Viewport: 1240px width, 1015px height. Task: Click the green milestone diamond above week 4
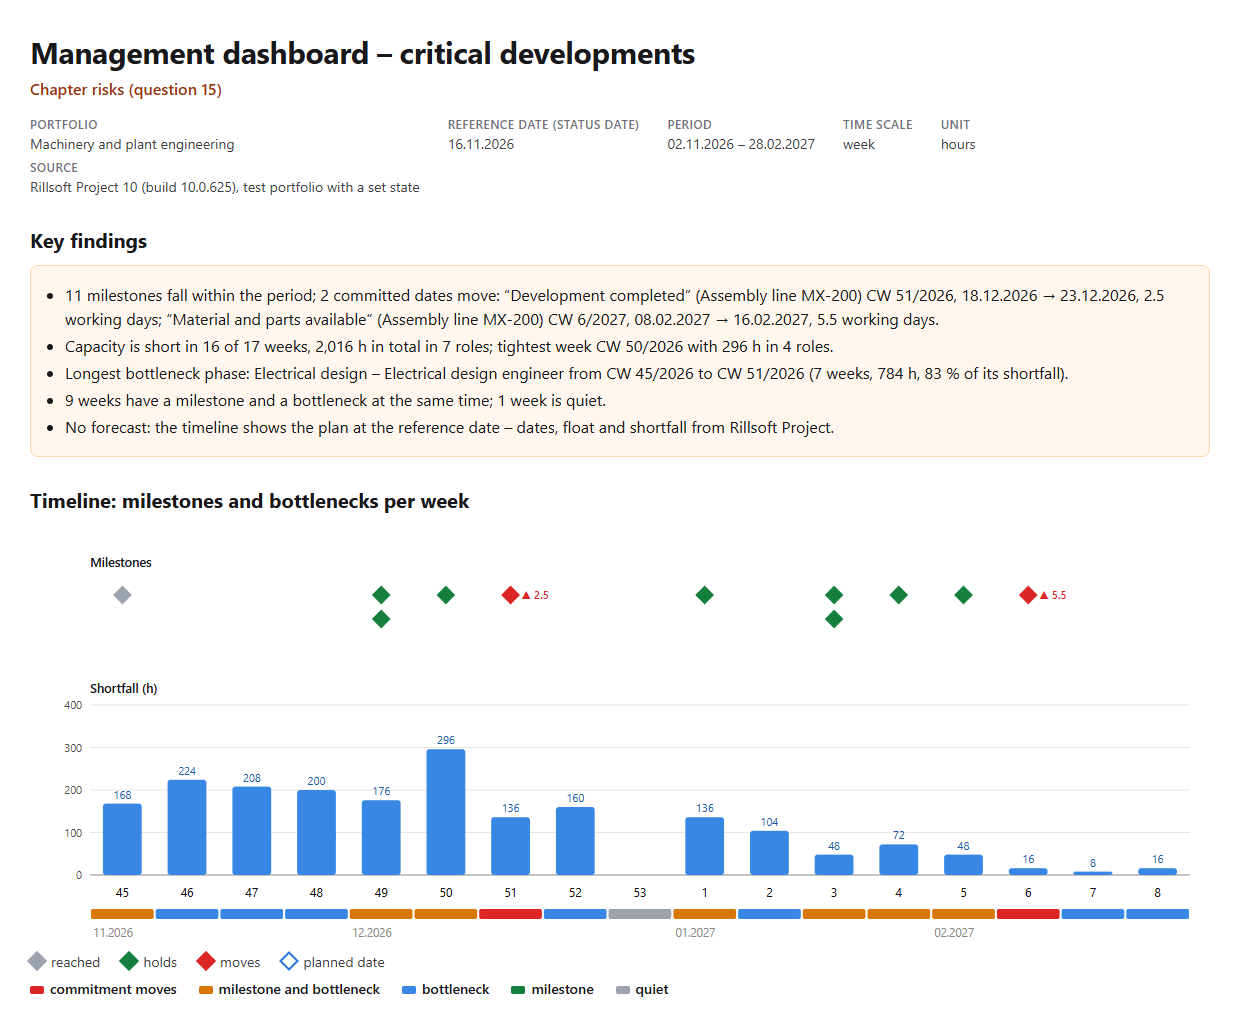point(899,595)
